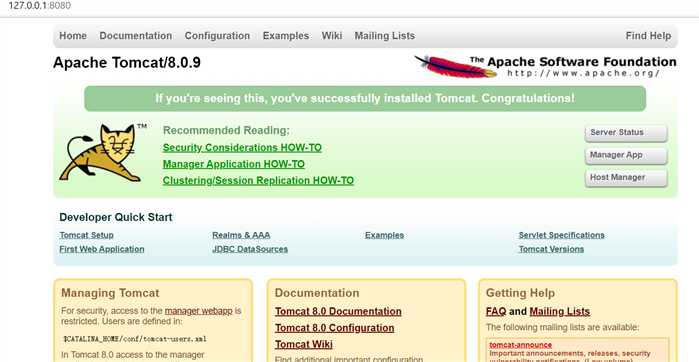
Task: Follow the manager webapp link
Action: coord(198,311)
